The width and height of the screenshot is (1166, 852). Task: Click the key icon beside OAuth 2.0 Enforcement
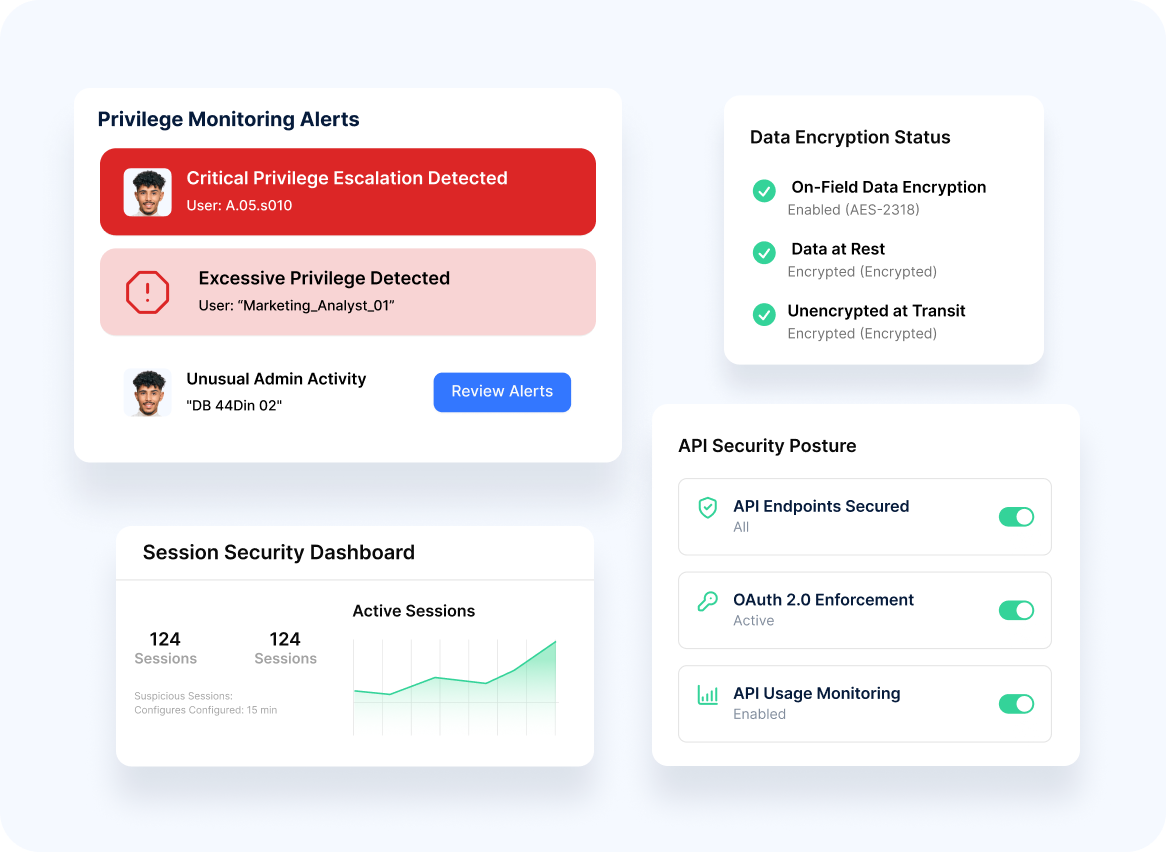pos(708,602)
